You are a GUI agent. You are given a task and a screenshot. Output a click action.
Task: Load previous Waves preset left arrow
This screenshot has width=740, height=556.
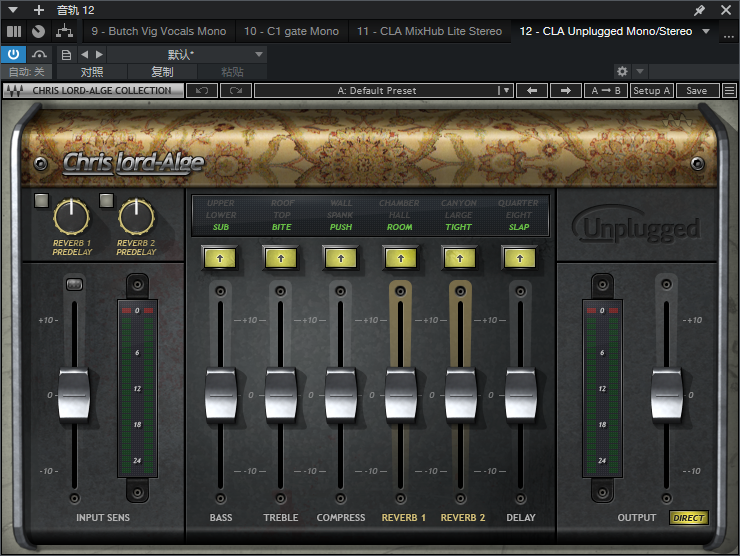(x=532, y=91)
